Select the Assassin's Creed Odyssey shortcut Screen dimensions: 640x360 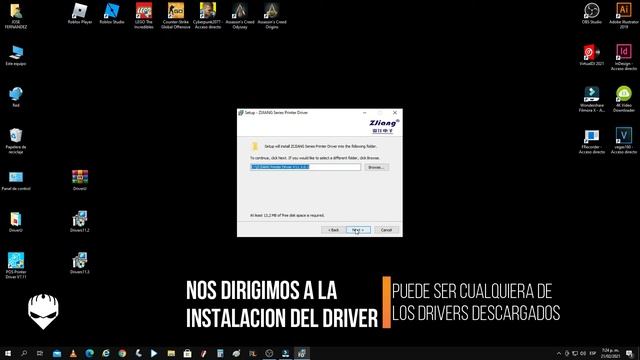[240, 16]
